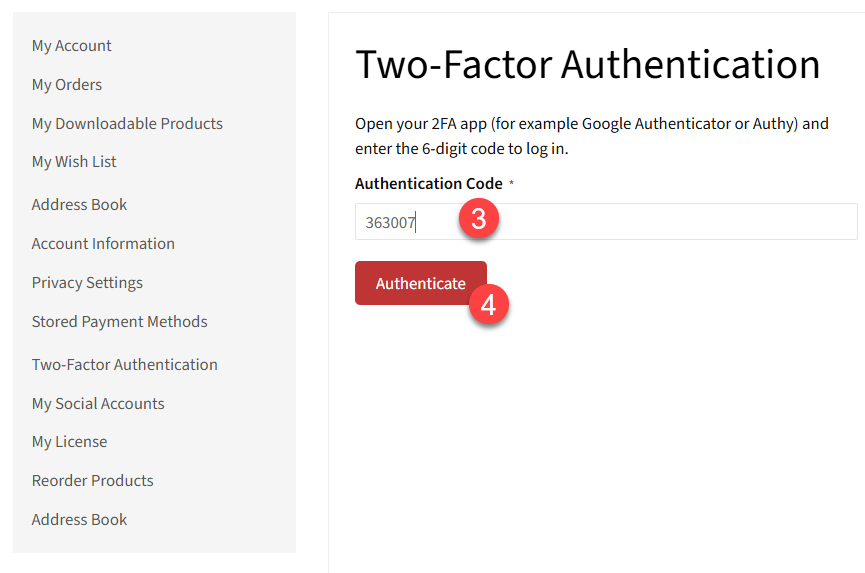Go to My Orders page

pyautogui.click(x=67, y=85)
